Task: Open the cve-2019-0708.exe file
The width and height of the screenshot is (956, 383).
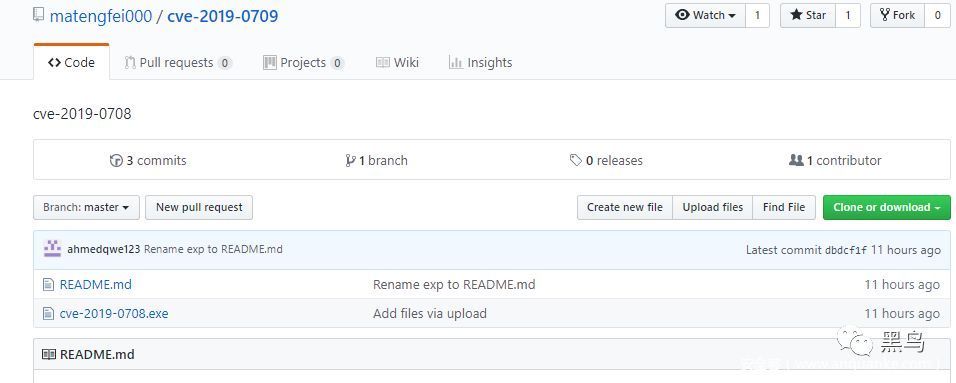Action: 114,313
